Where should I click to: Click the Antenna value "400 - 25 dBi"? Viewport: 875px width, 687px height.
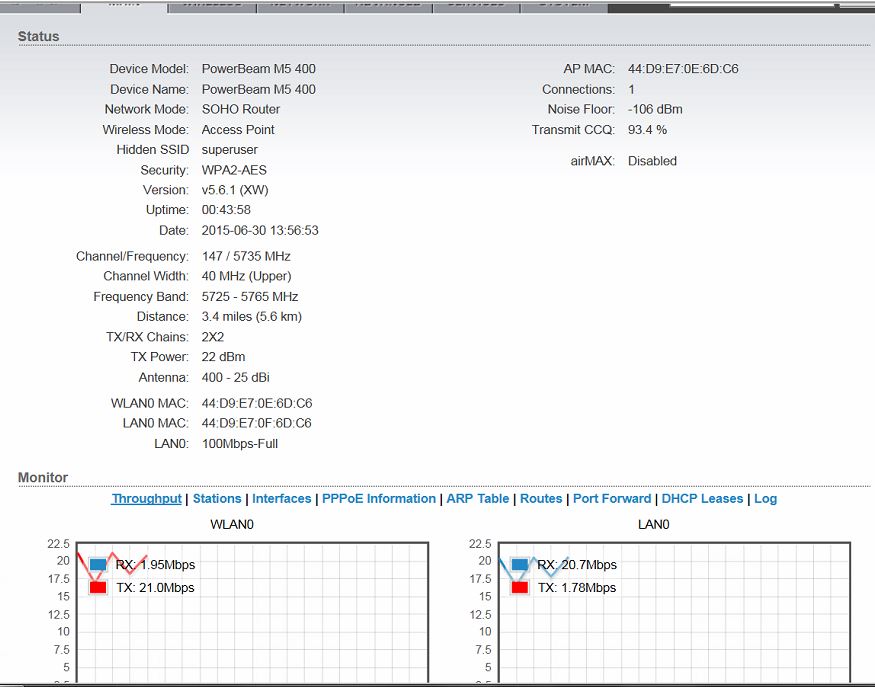(235, 377)
